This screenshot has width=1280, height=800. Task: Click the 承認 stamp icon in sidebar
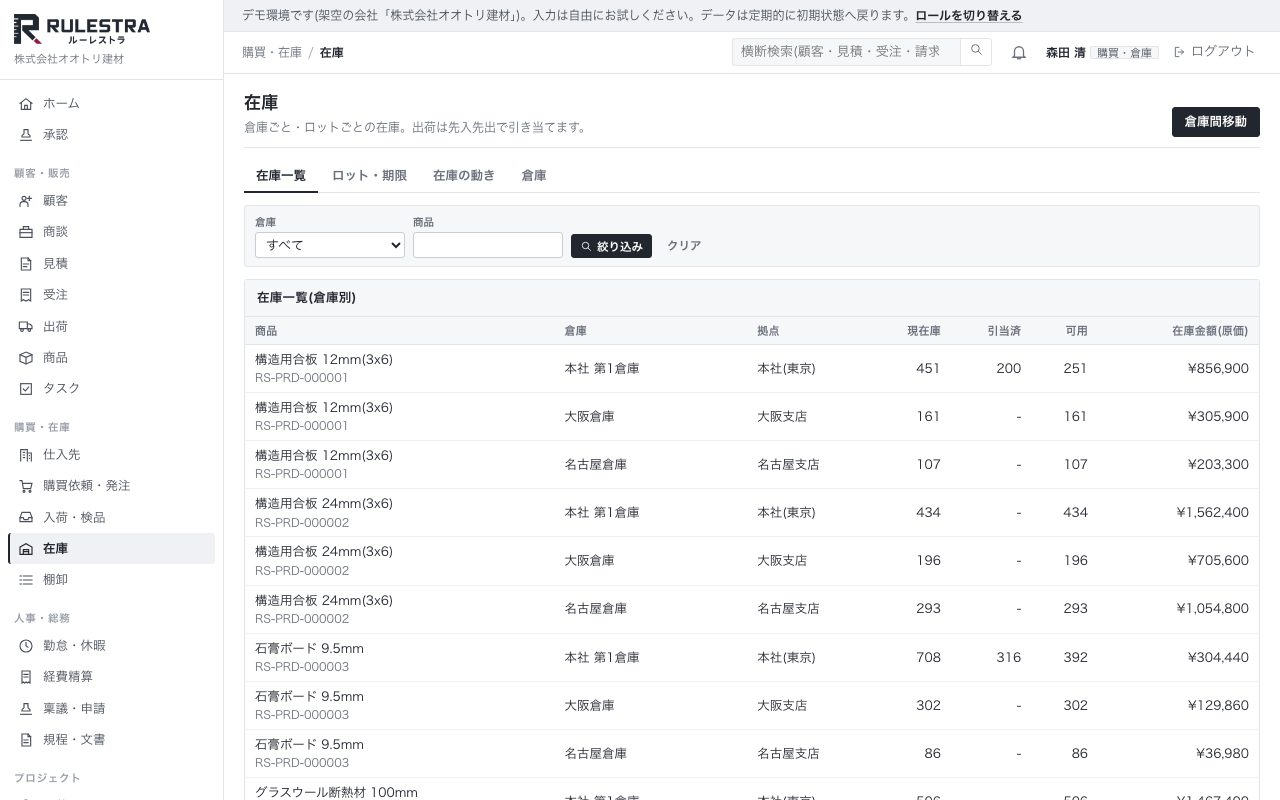(26, 134)
